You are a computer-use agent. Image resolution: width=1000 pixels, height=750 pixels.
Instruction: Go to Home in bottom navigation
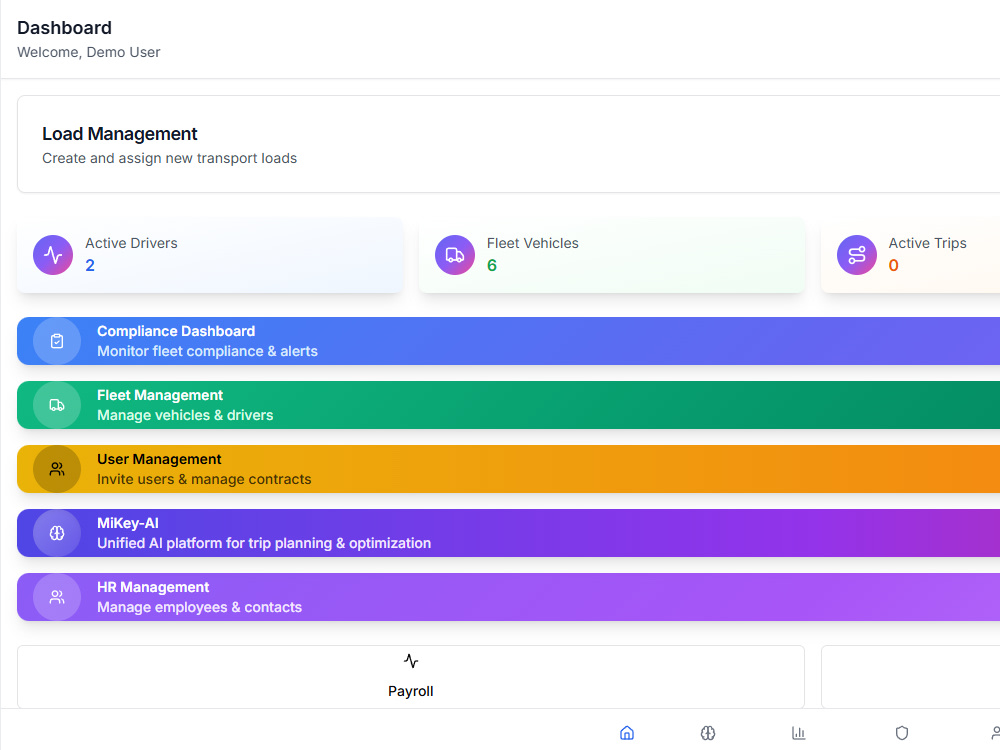click(x=627, y=733)
